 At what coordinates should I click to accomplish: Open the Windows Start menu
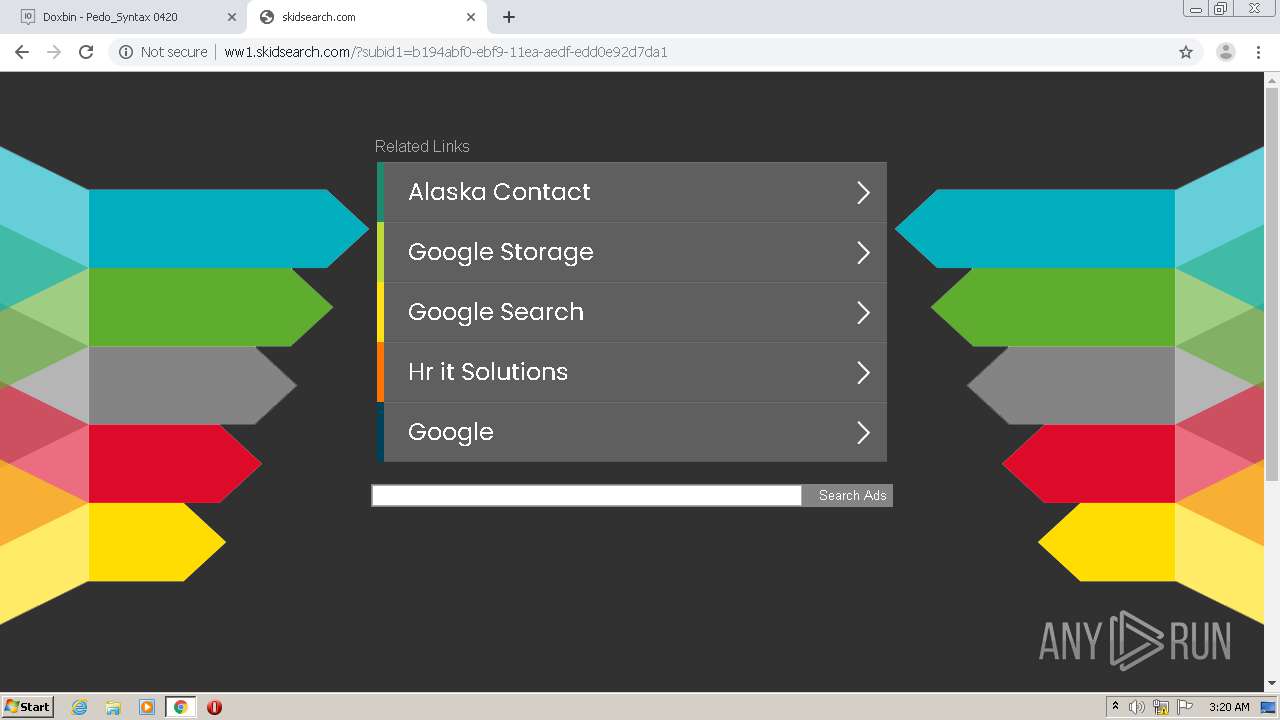pyautogui.click(x=28, y=706)
